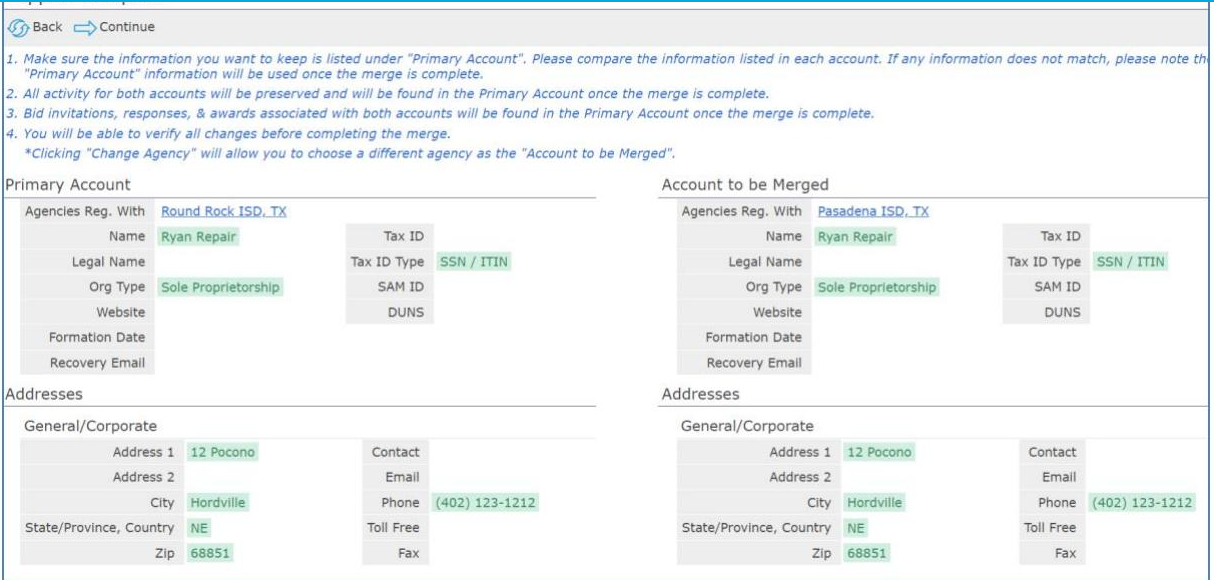The height and width of the screenshot is (580, 1214).
Task: Select zip 68851 in Primary Account
Action: [x=210, y=553]
